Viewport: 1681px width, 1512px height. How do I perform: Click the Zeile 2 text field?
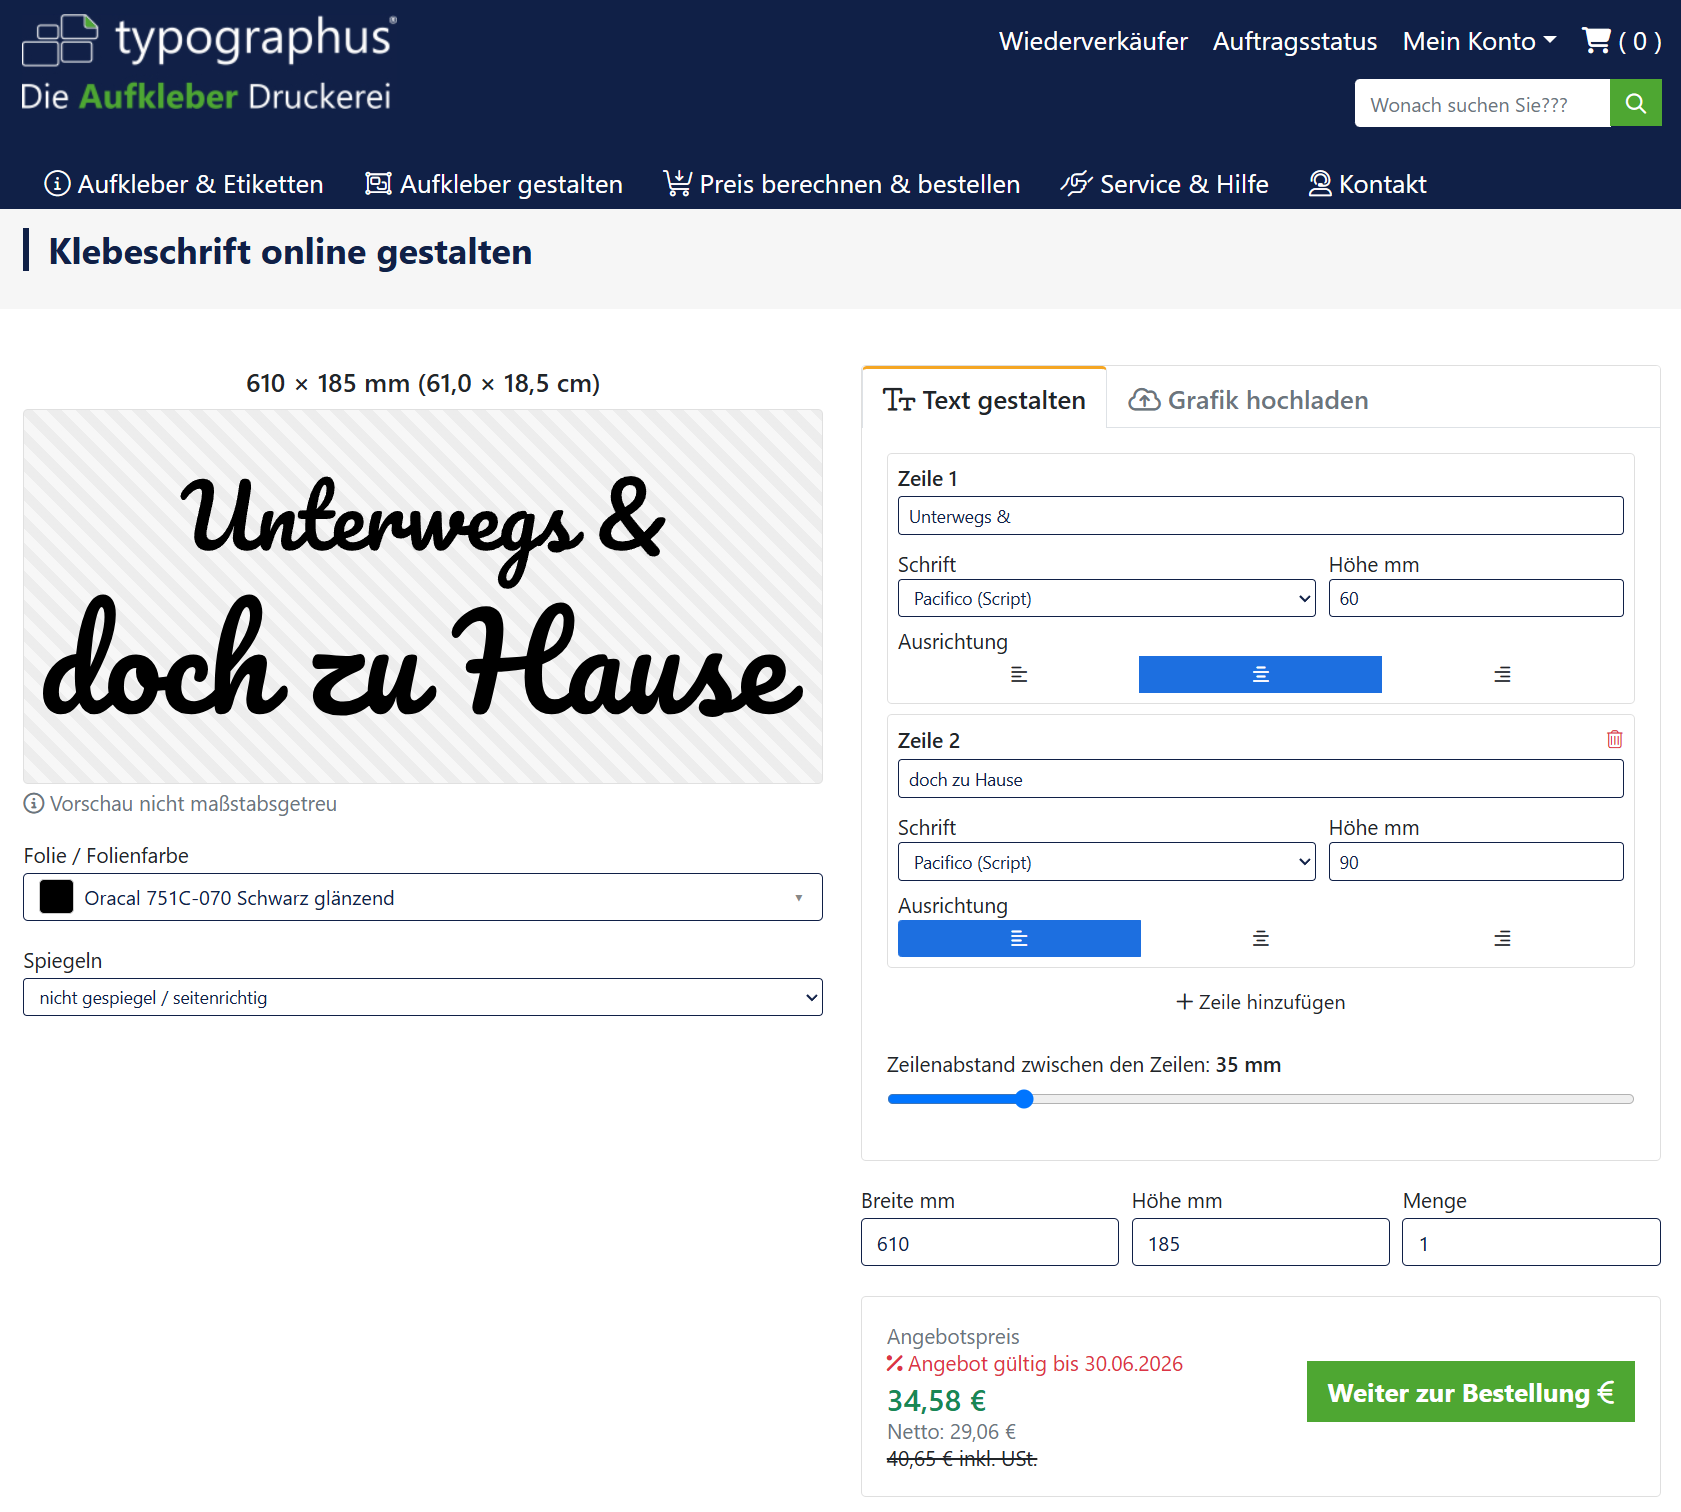pyautogui.click(x=1260, y=779)
